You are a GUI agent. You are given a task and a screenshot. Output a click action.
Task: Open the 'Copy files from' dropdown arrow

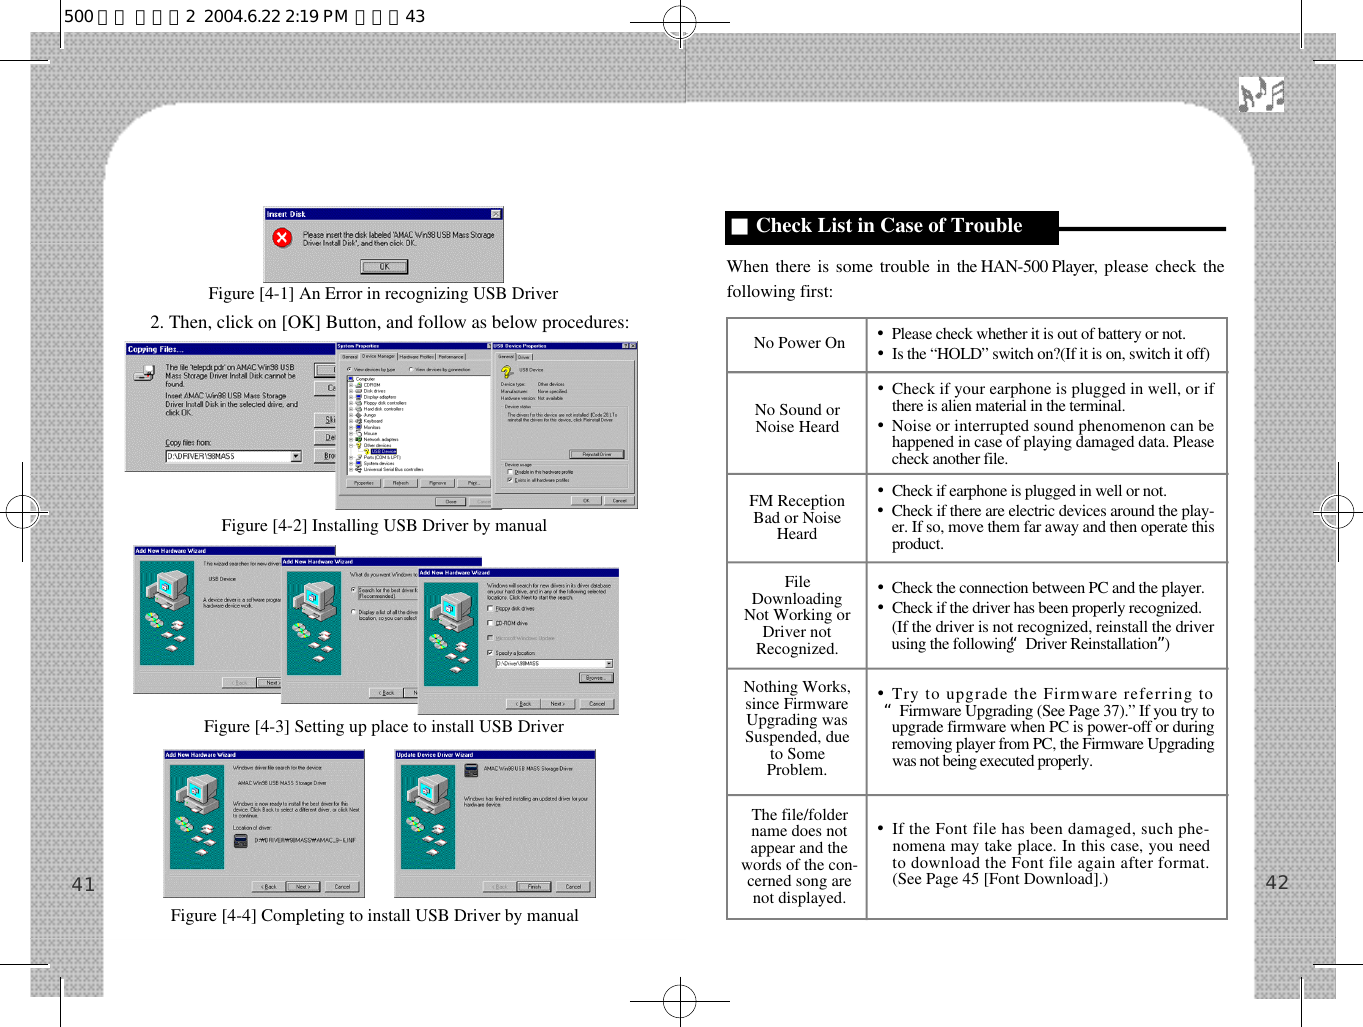tap(296, 456)
